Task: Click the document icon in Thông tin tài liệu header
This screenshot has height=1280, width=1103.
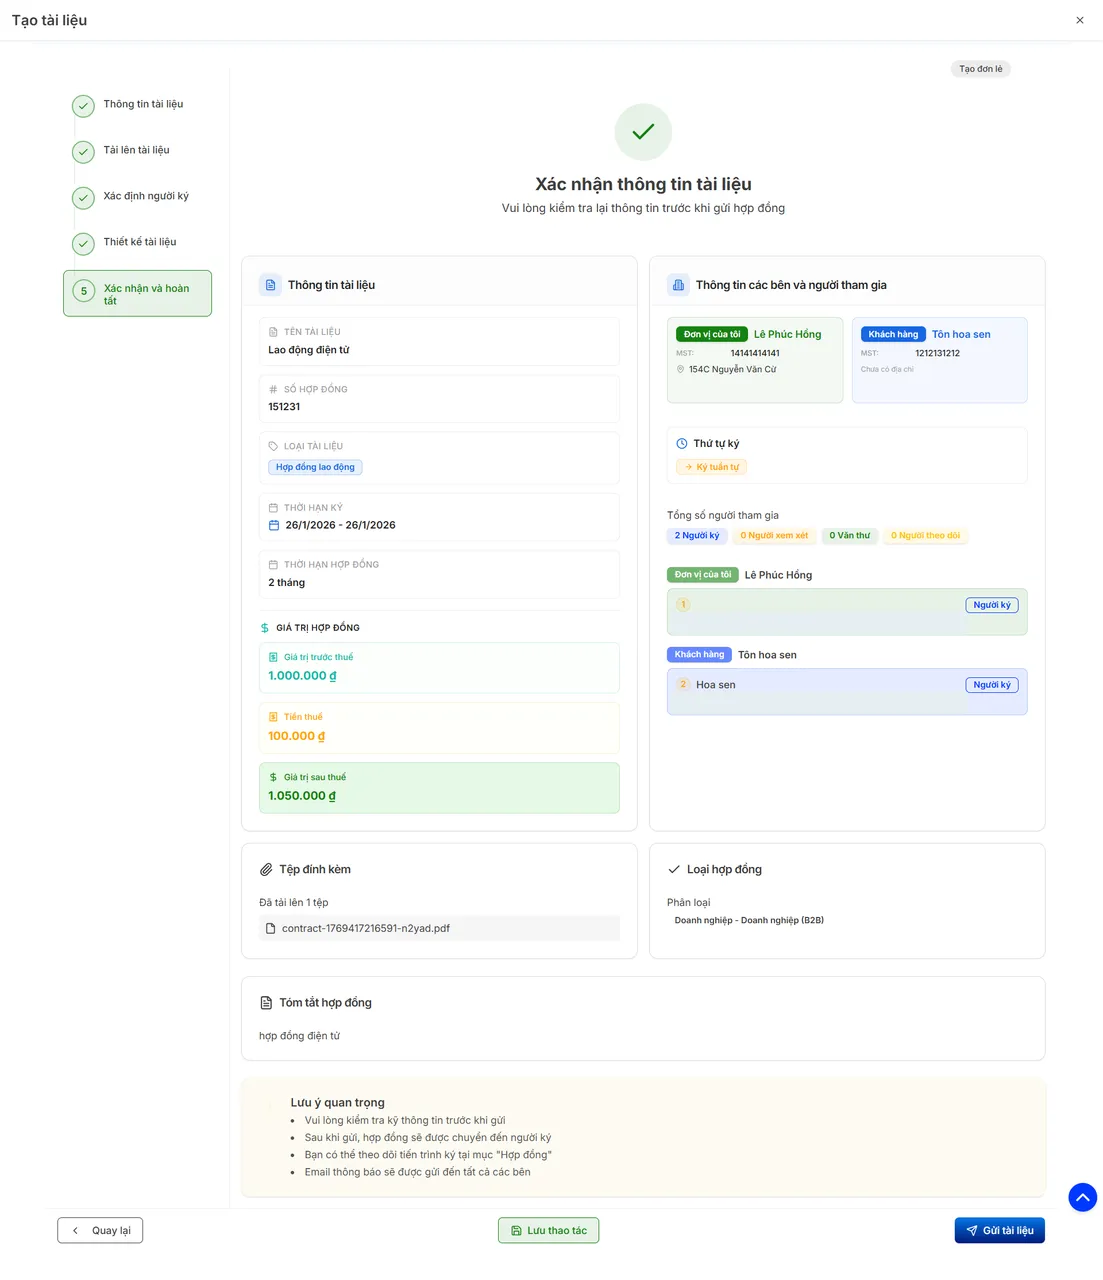Action: tap(270, 285)
